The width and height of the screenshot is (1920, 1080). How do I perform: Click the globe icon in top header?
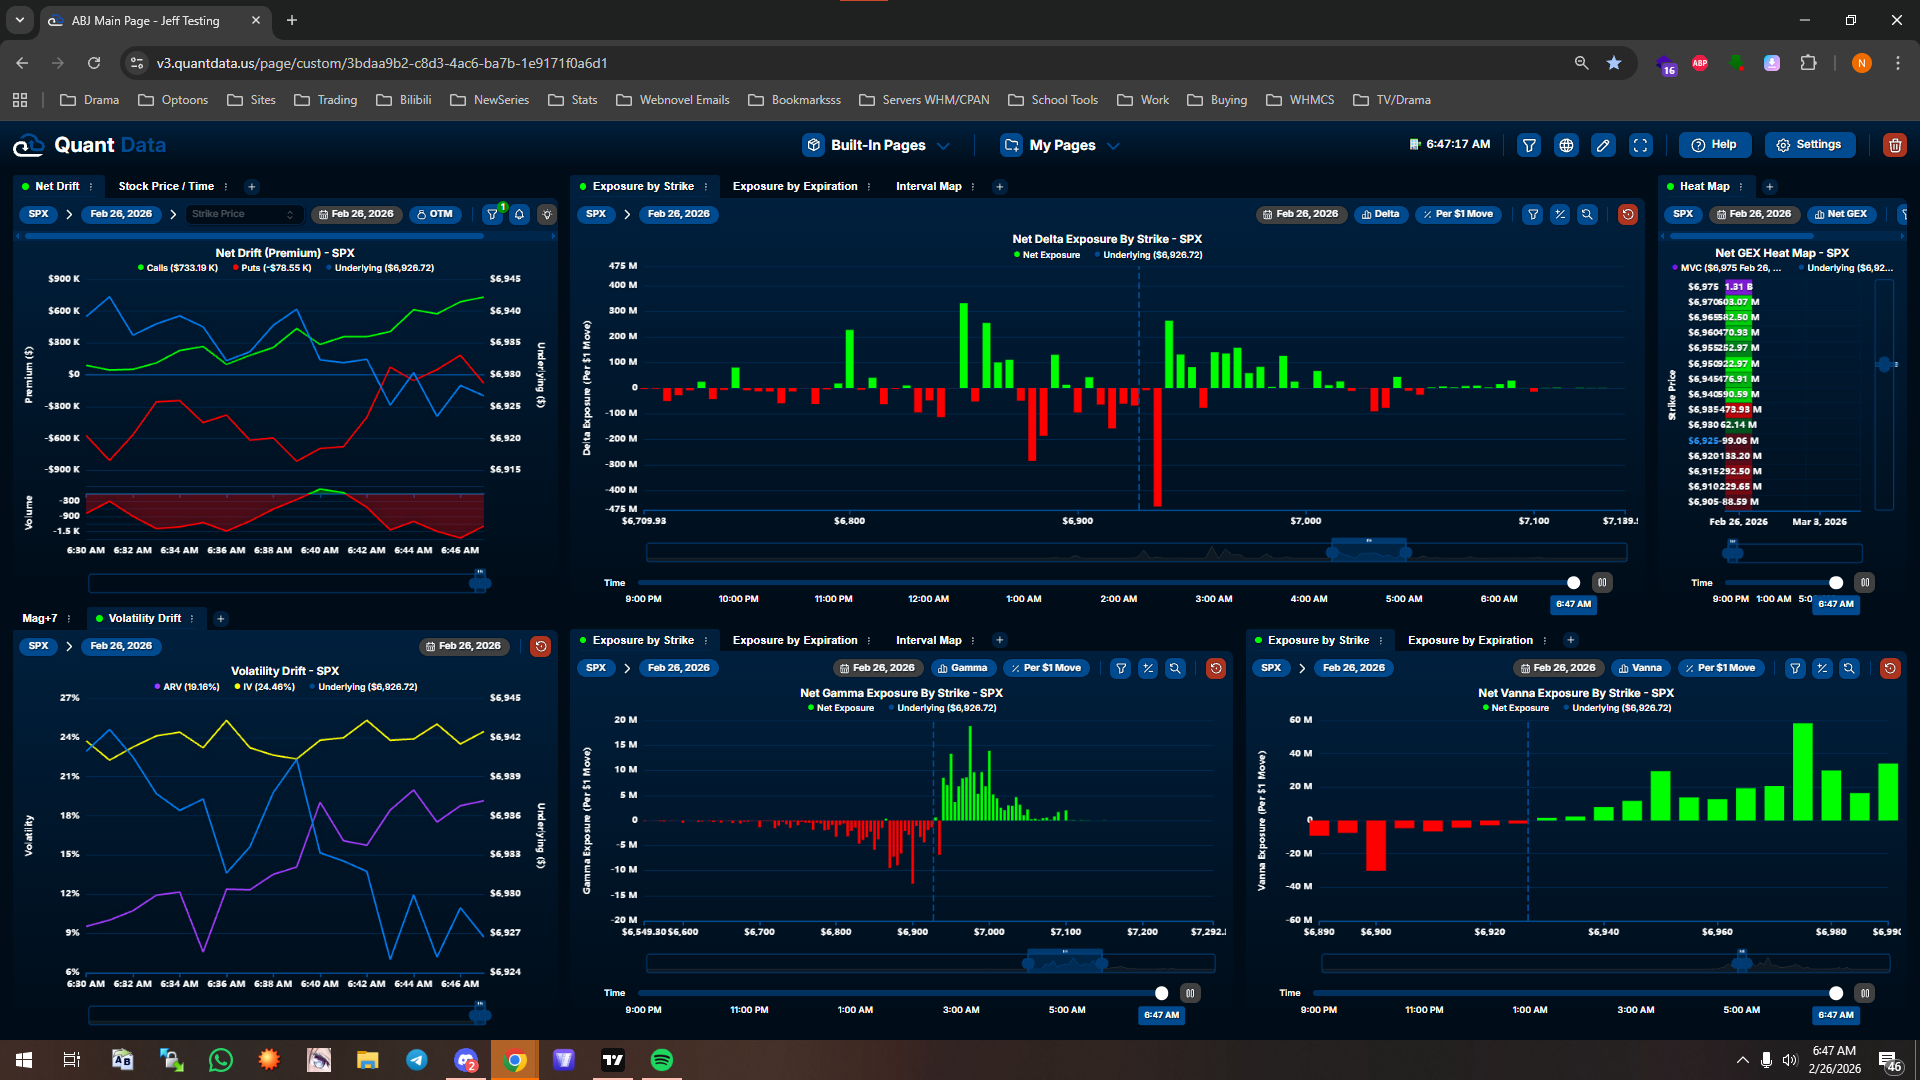click(x=1566, y=145)
